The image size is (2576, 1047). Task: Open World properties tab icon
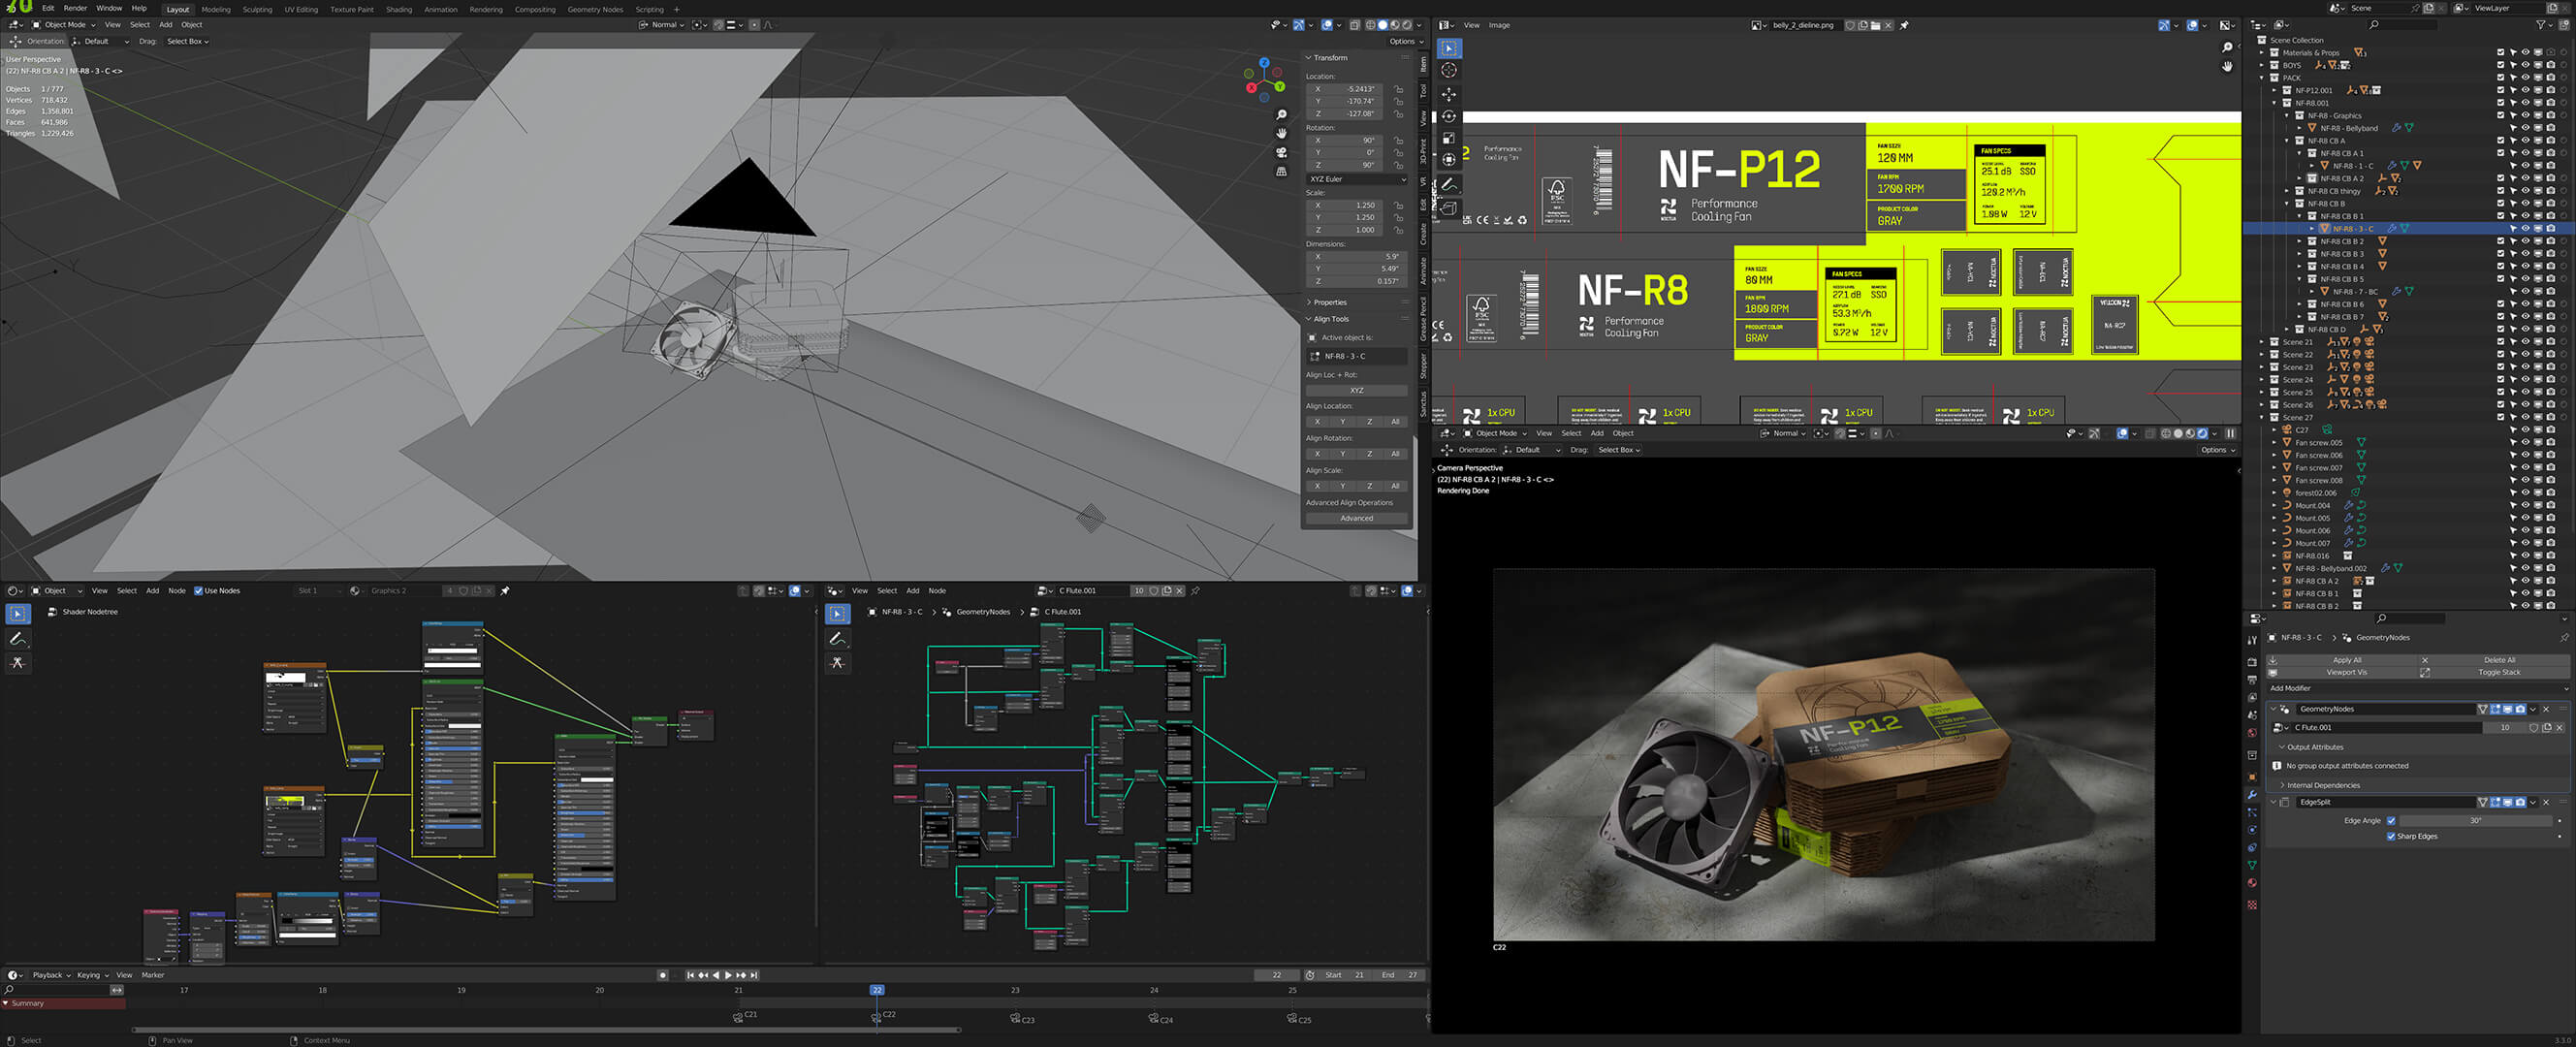2252,733
